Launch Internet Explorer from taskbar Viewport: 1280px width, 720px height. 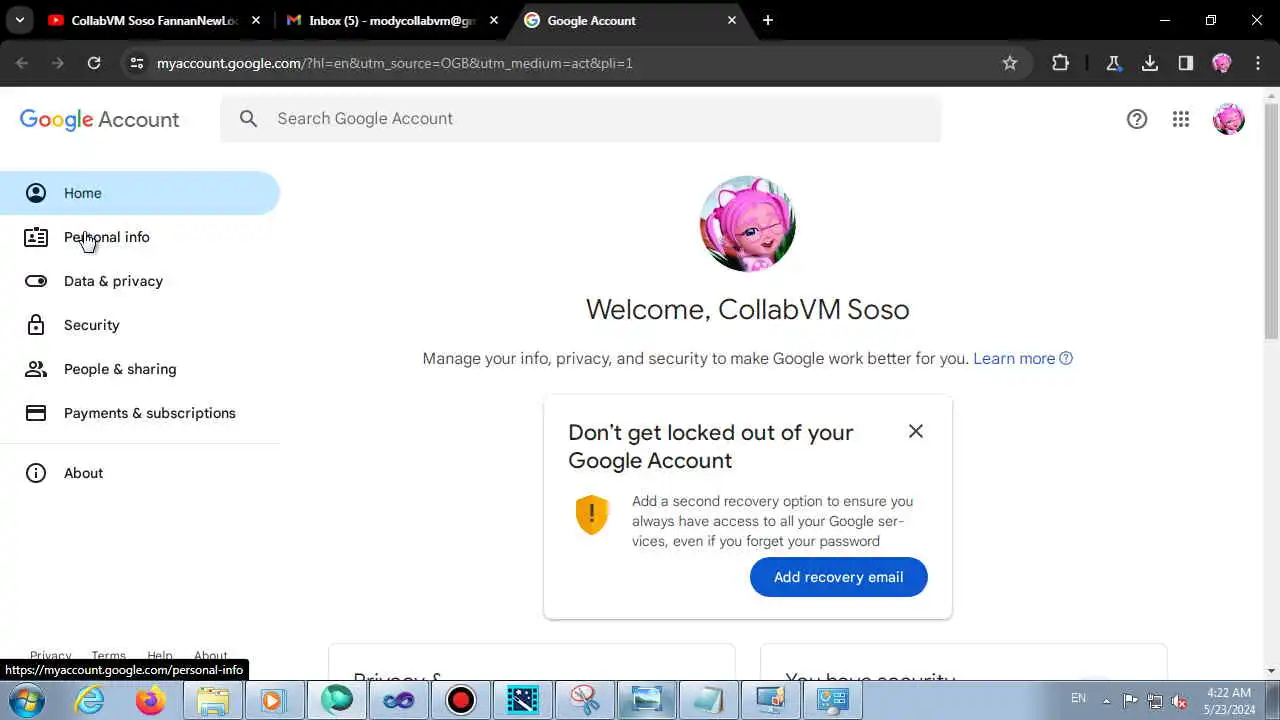[90, 700]
